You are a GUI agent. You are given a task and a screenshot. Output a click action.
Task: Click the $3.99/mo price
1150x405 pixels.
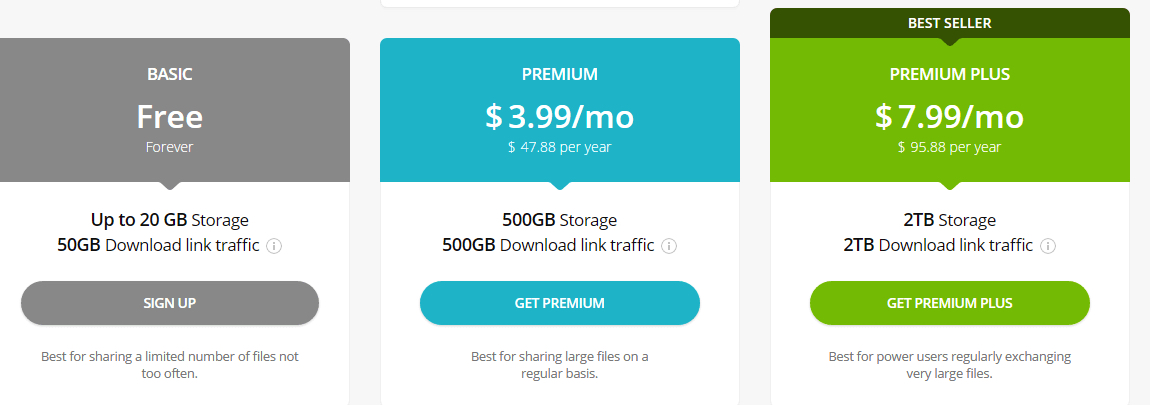pyautogui.click(x=559, y=117)
